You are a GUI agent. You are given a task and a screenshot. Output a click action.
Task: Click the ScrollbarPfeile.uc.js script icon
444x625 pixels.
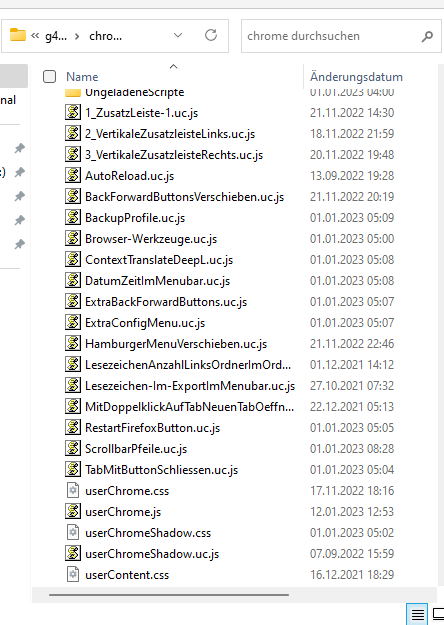(73, 448)
